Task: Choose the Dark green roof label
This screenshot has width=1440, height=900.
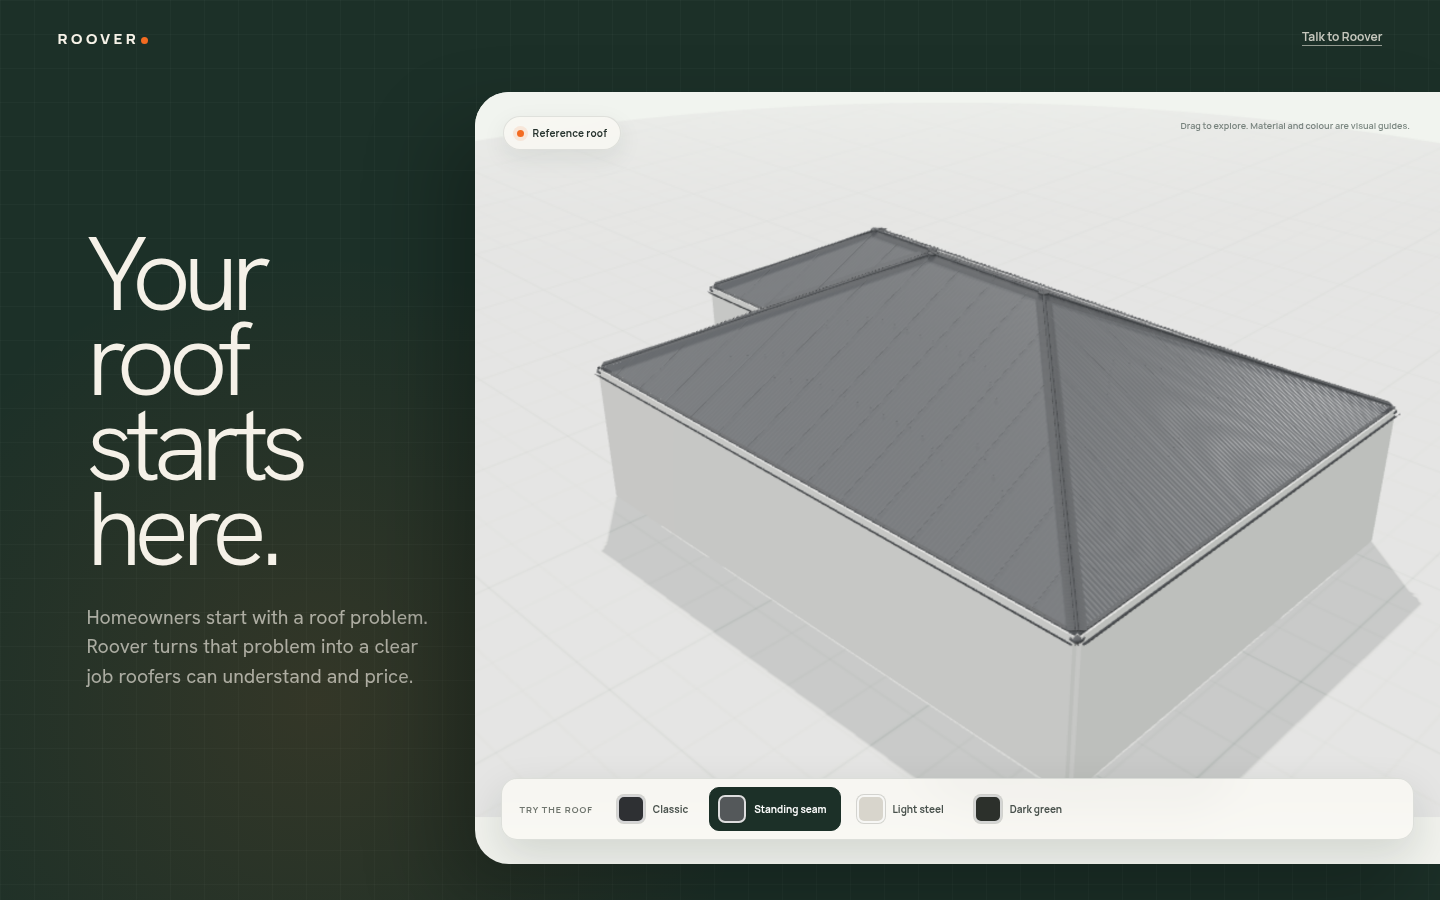Action: pyautogui.click(x=1036, y=810)
